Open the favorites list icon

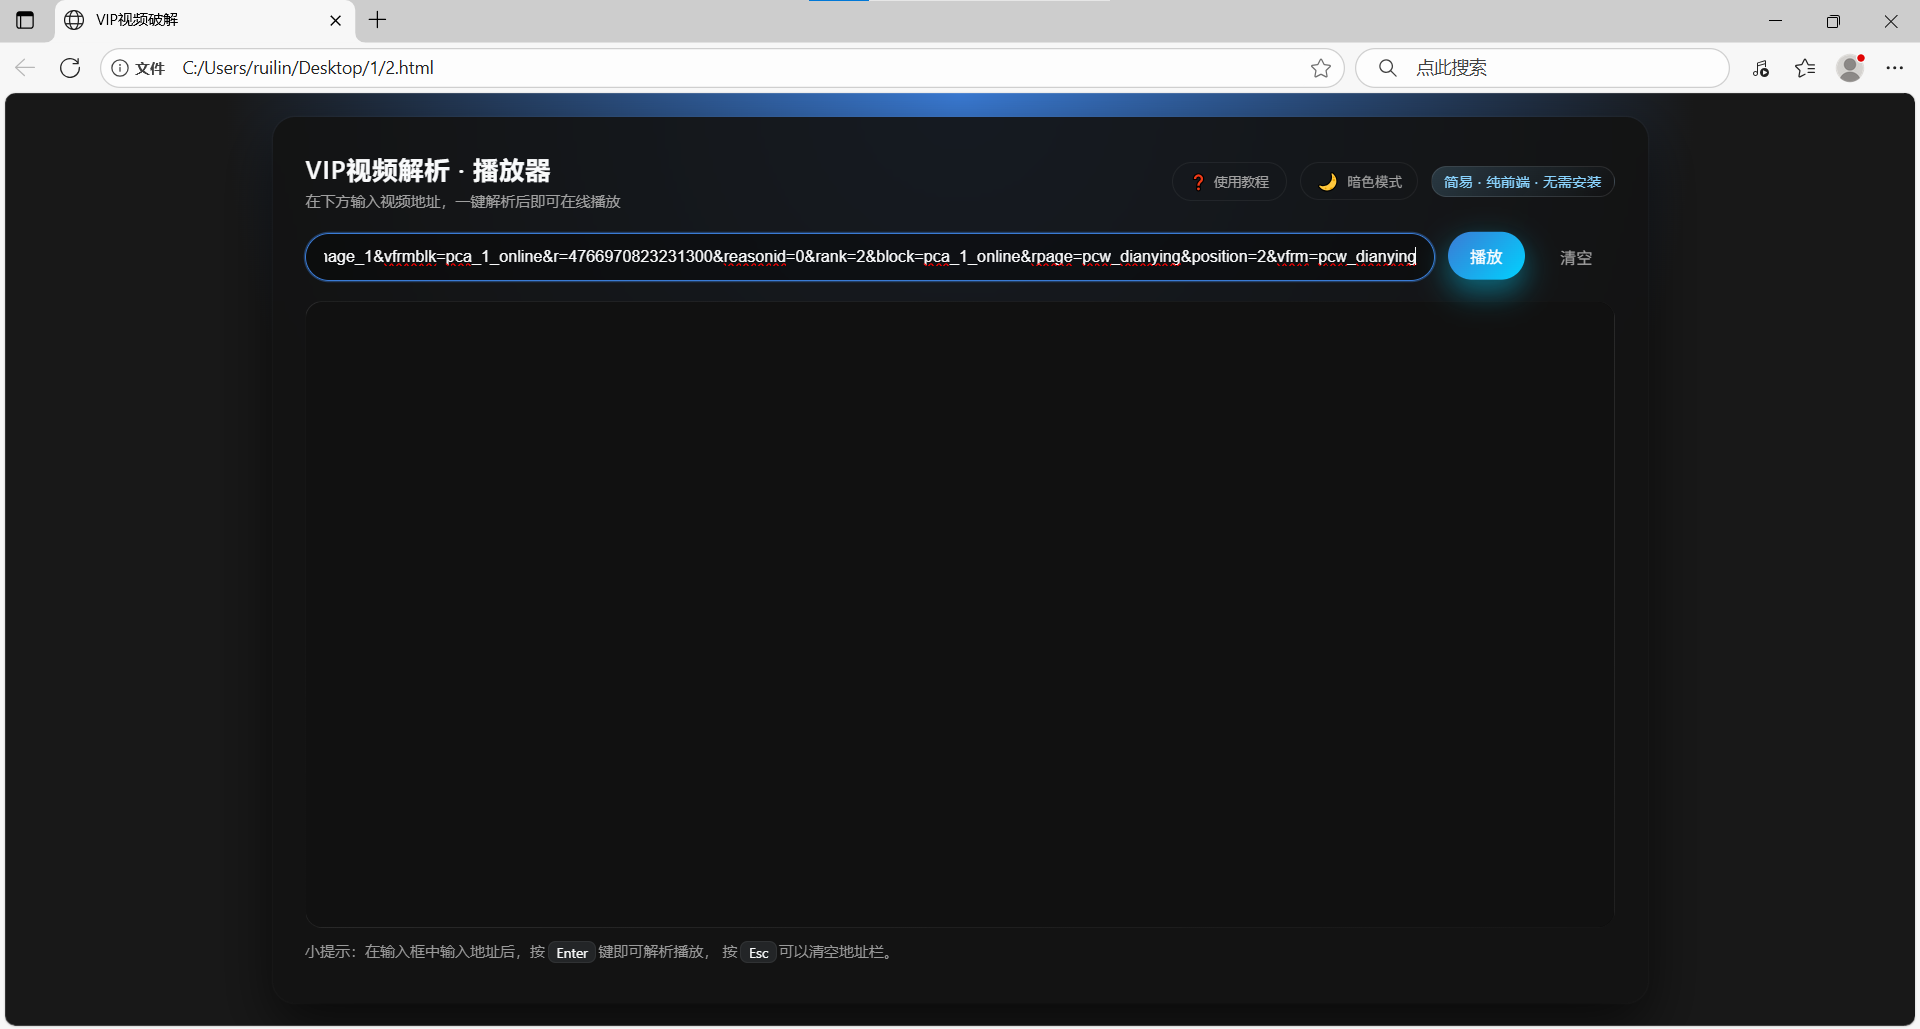[x=1806, y=68]
